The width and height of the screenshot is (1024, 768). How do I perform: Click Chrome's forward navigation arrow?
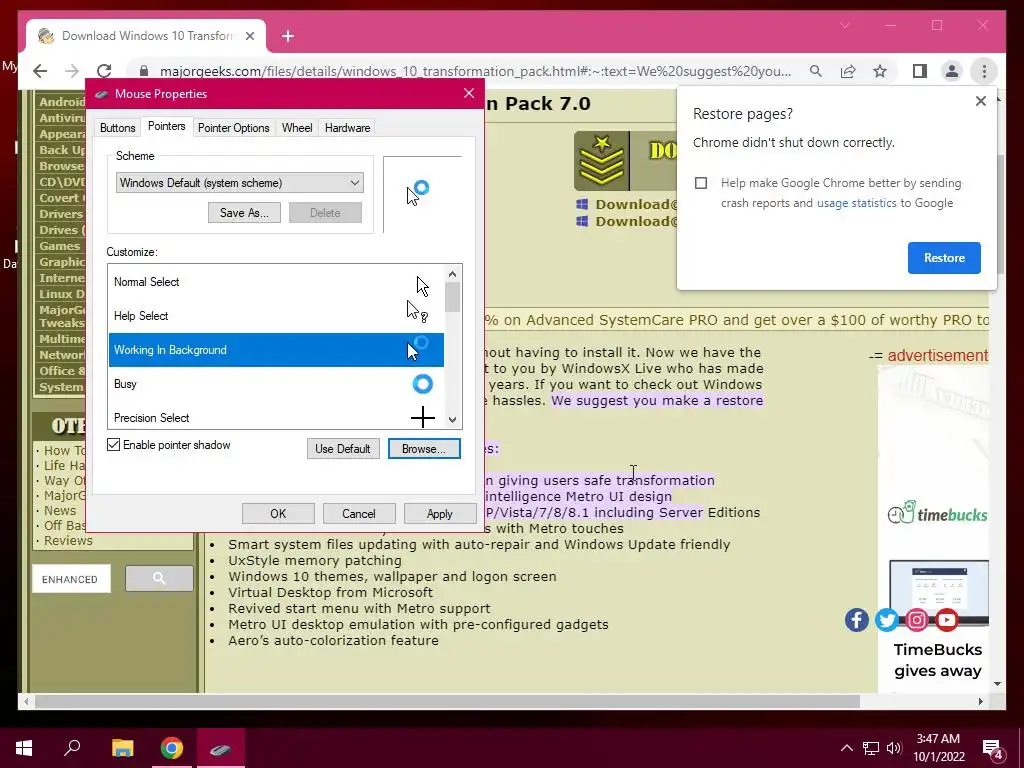click(x=72, y=71)
